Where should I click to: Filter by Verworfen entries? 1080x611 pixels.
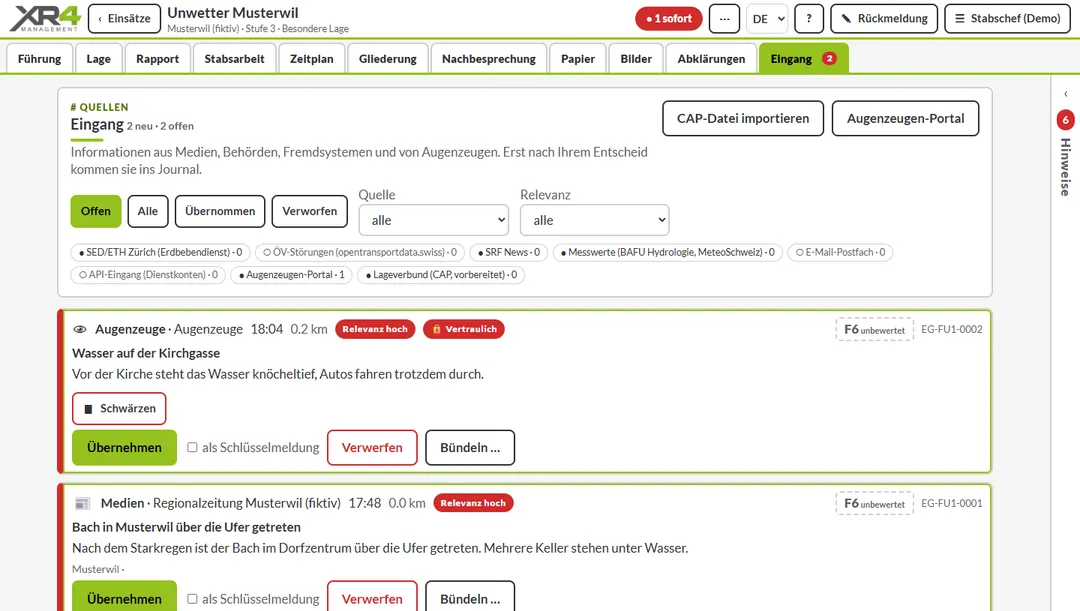(x=309, y=211)
